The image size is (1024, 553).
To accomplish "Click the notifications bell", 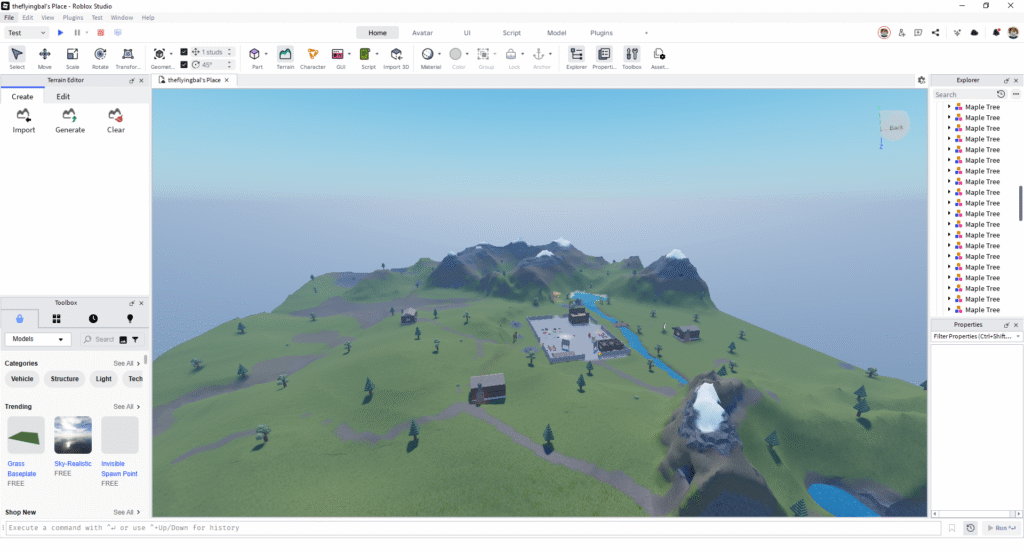I will pos(996,33).
